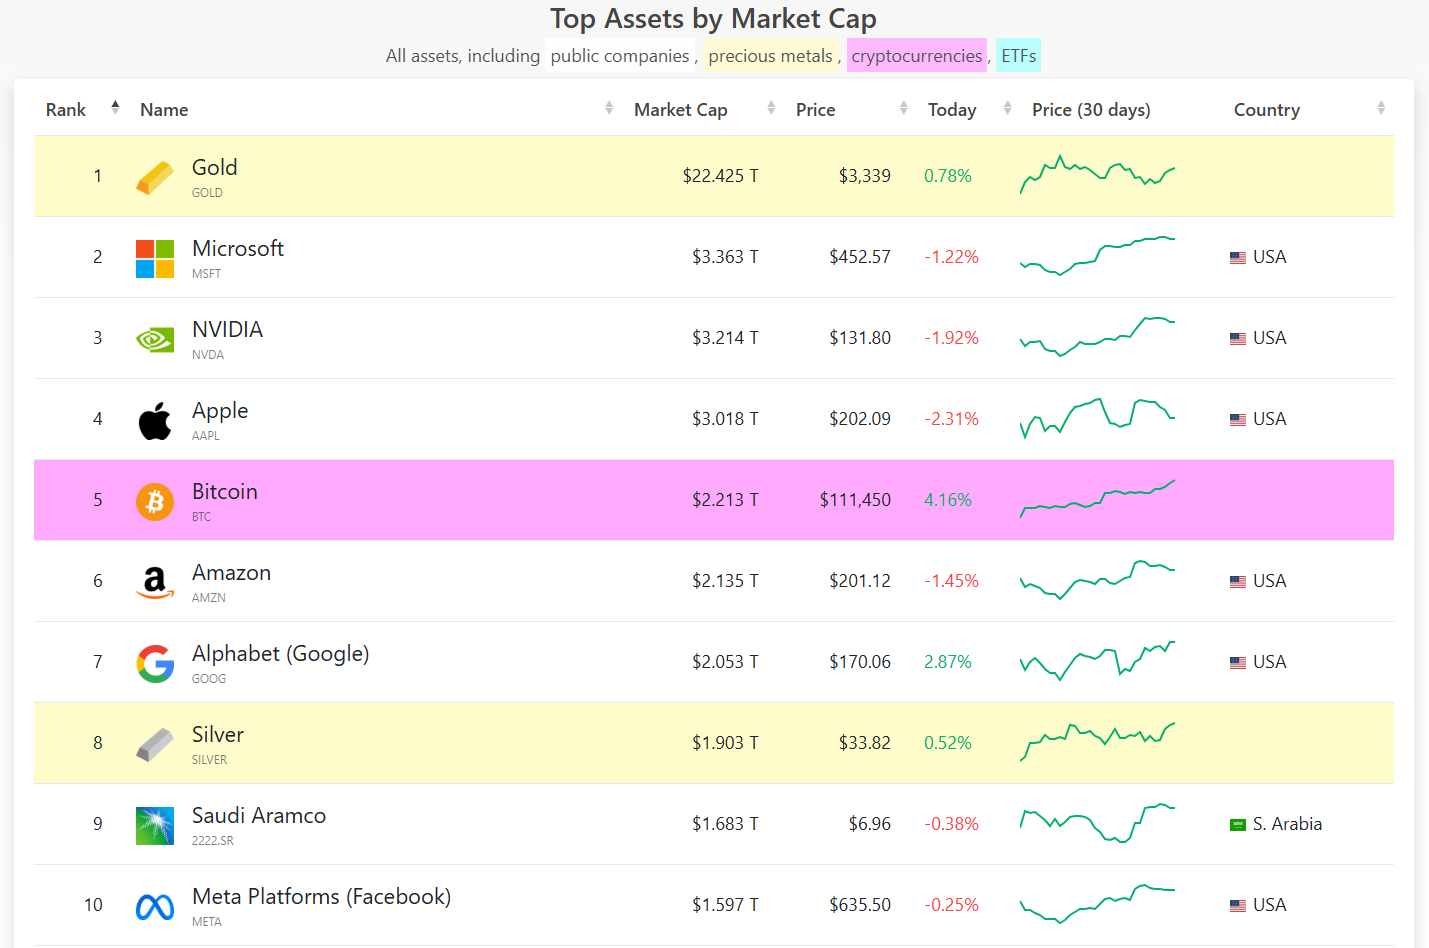The image size is (1429, 948).
Task: Click the Microsoft logo icon
Action: (x=155, y=259)
